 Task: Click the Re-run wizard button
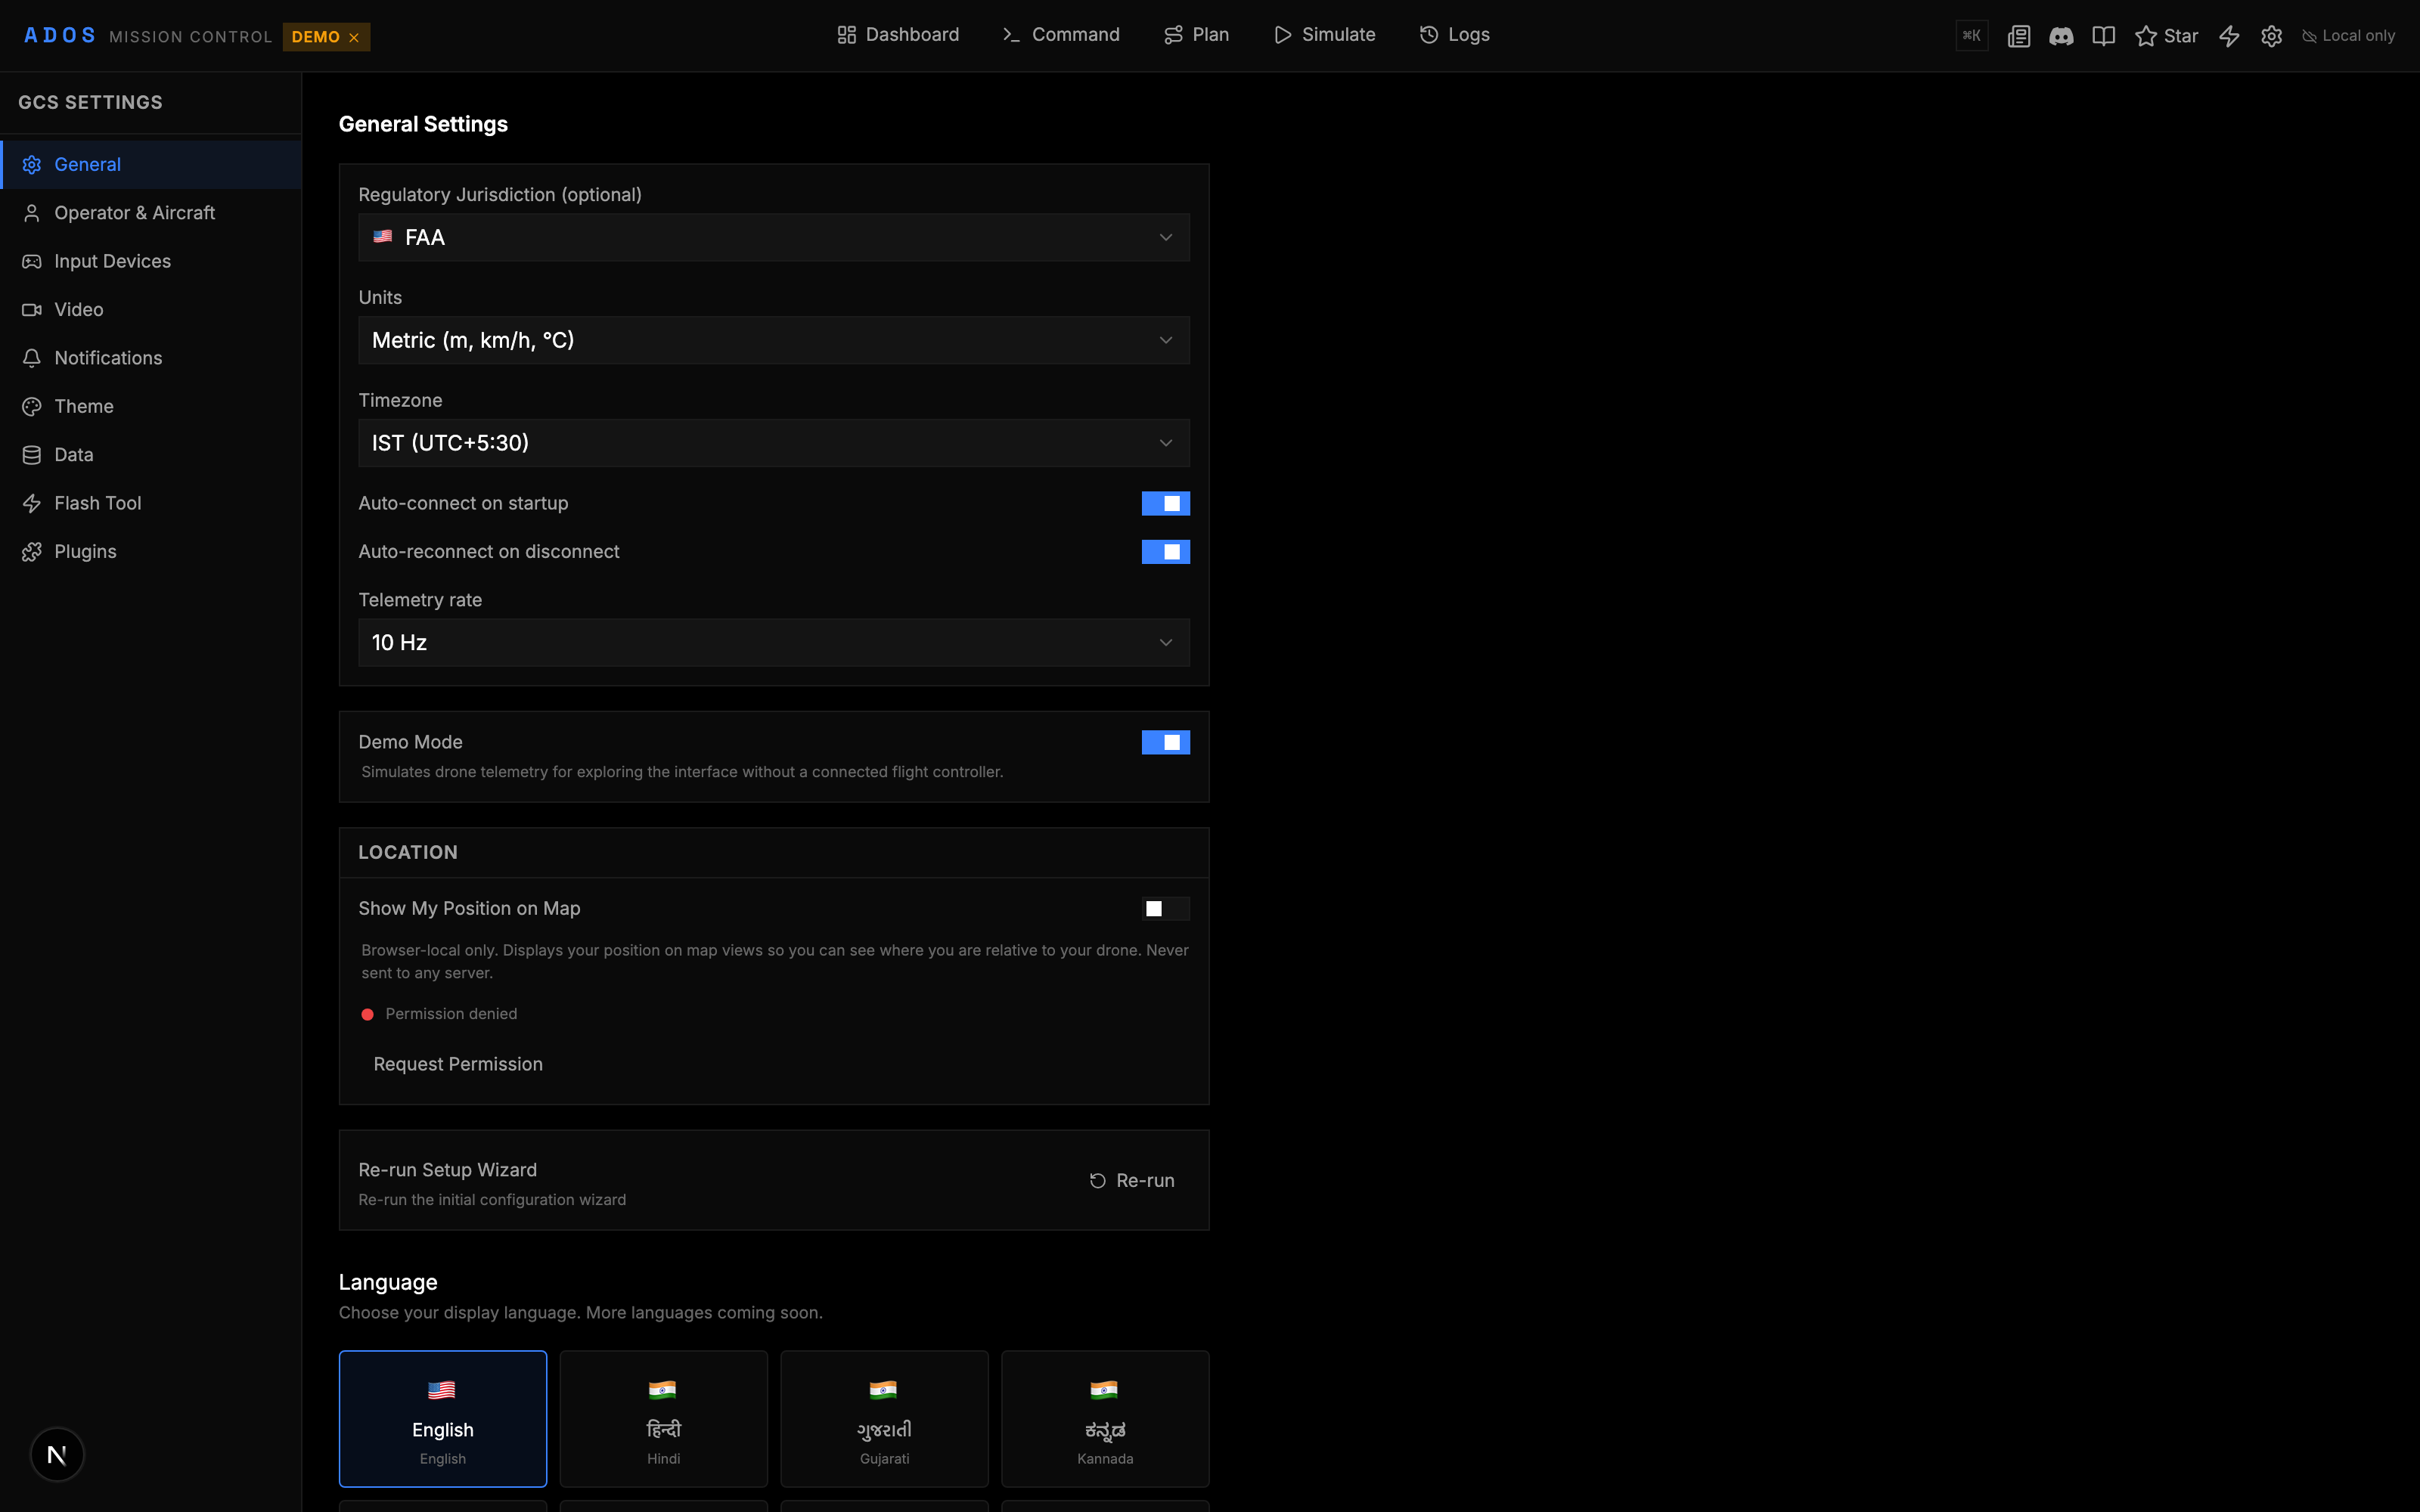tap(1132, 1180)
